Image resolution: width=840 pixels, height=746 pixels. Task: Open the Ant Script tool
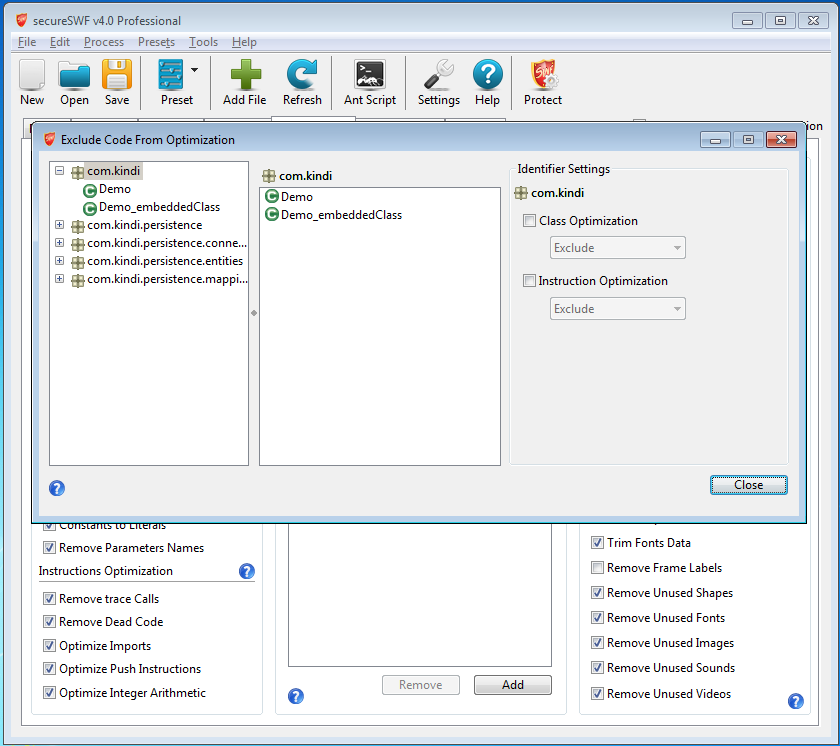point(370,76)
